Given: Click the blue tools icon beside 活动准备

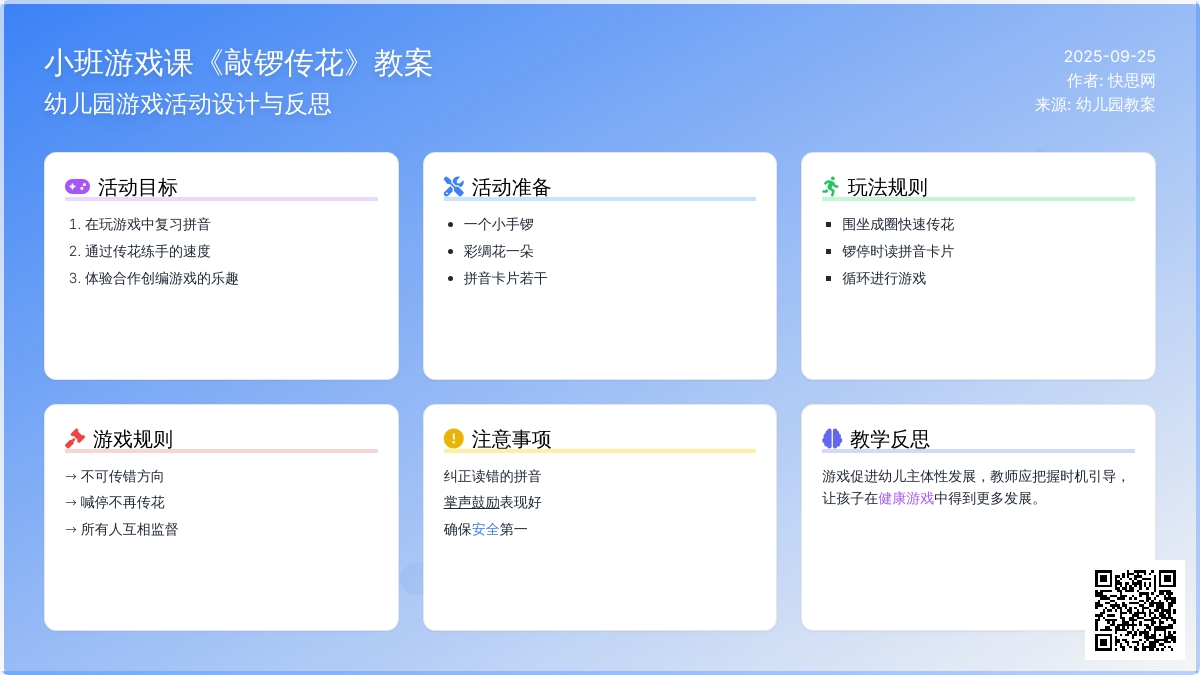Looking at the screenshot, I should point(454,187).
